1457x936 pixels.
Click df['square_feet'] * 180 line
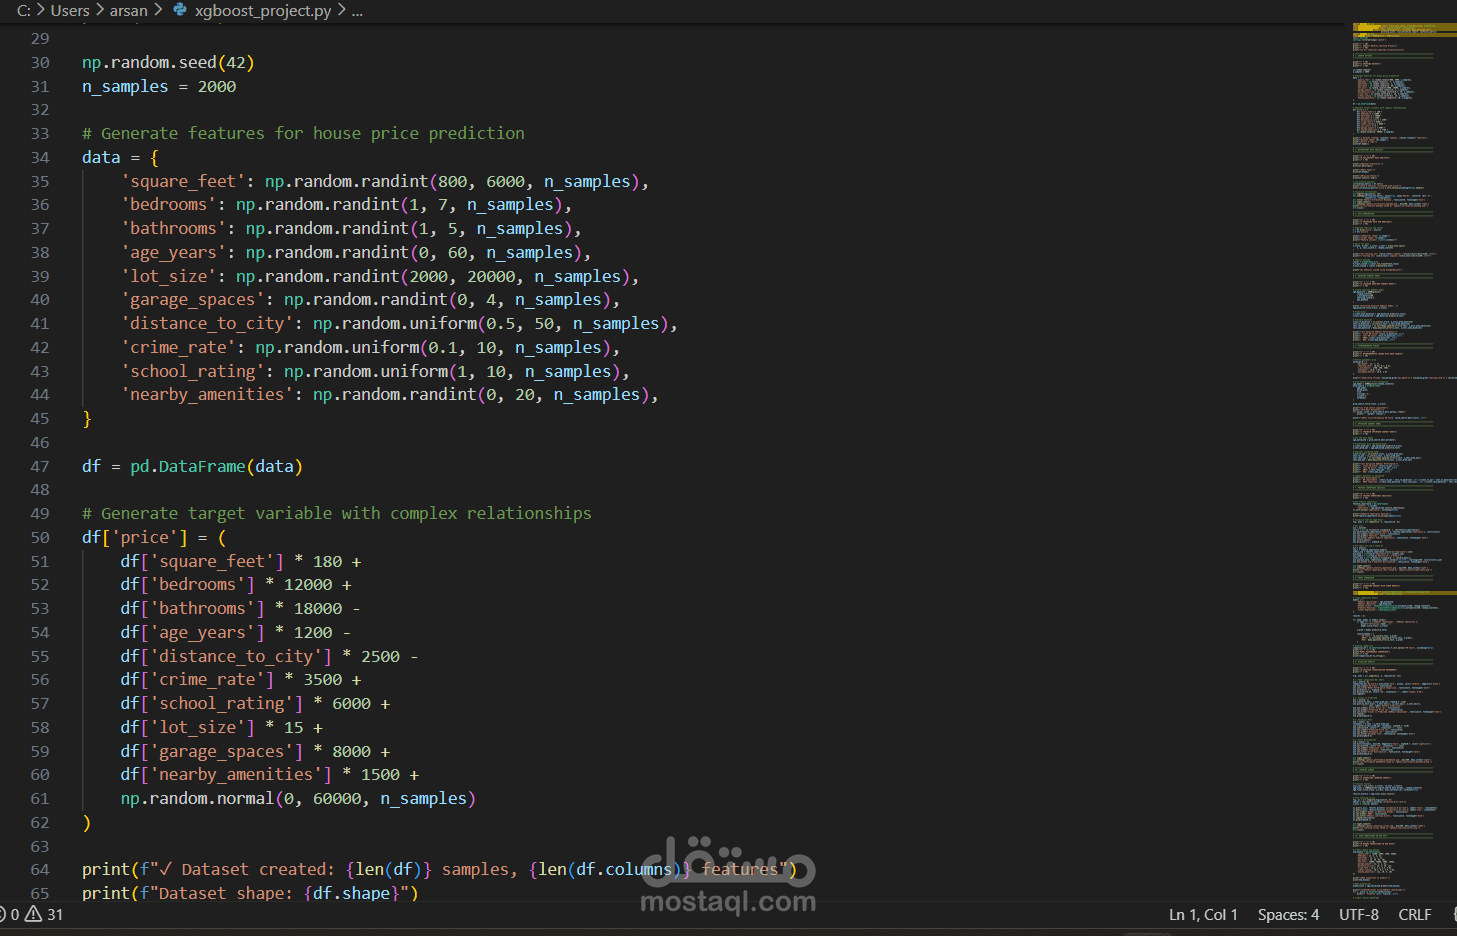pyautogui.click(x=241, y=561)
